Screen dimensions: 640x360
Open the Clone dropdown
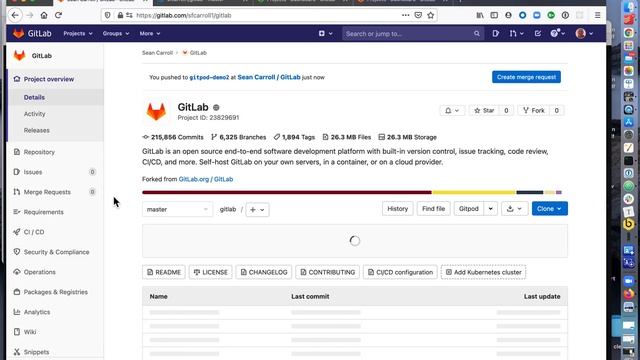549,209
